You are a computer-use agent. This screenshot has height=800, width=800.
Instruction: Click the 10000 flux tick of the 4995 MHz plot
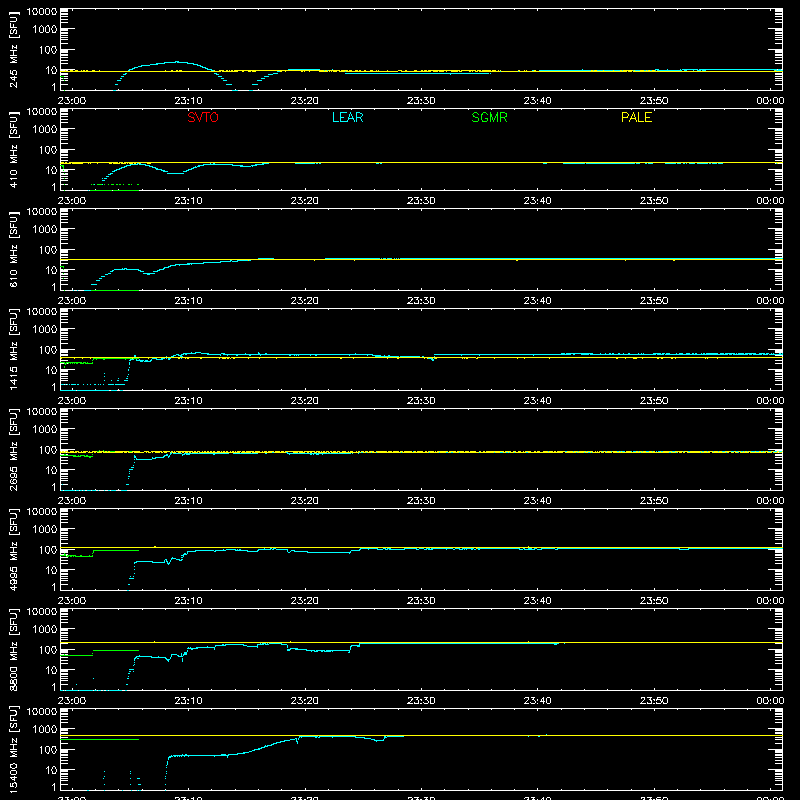click(42, 512)
